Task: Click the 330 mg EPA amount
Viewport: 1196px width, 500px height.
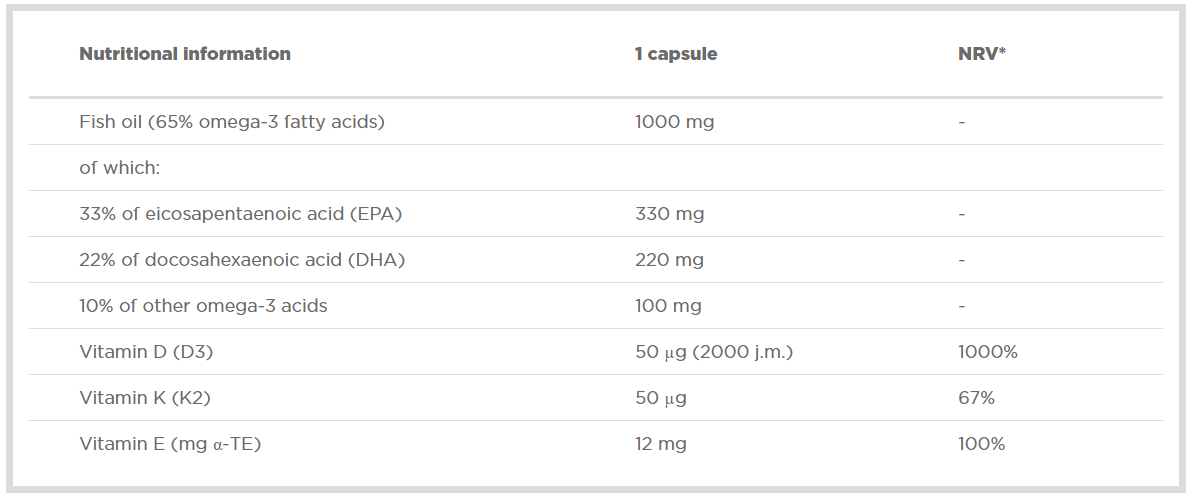Action: [667, 214]
